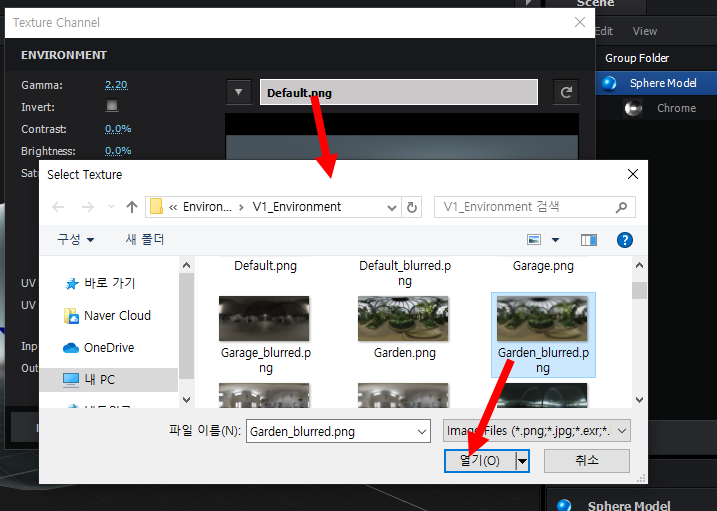
Task: Select the Default.png file name
Action: pyautogui.click(x=265, y=266)
